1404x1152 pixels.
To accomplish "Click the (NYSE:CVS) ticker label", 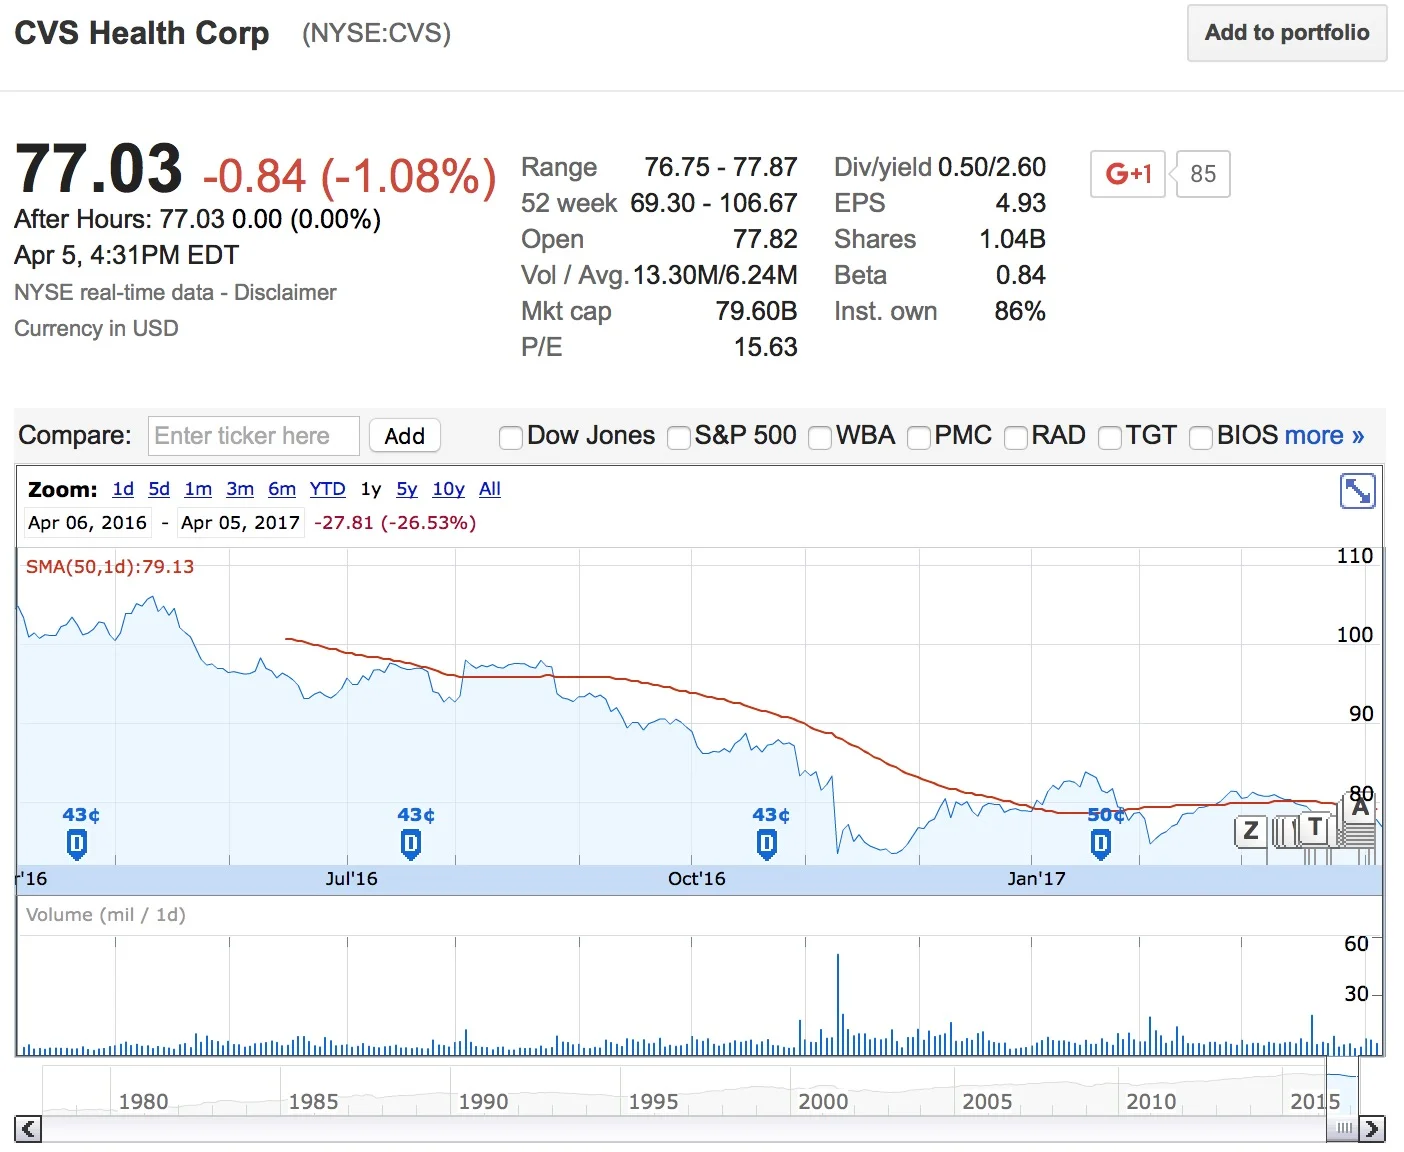I will click(x=376, y=33).
